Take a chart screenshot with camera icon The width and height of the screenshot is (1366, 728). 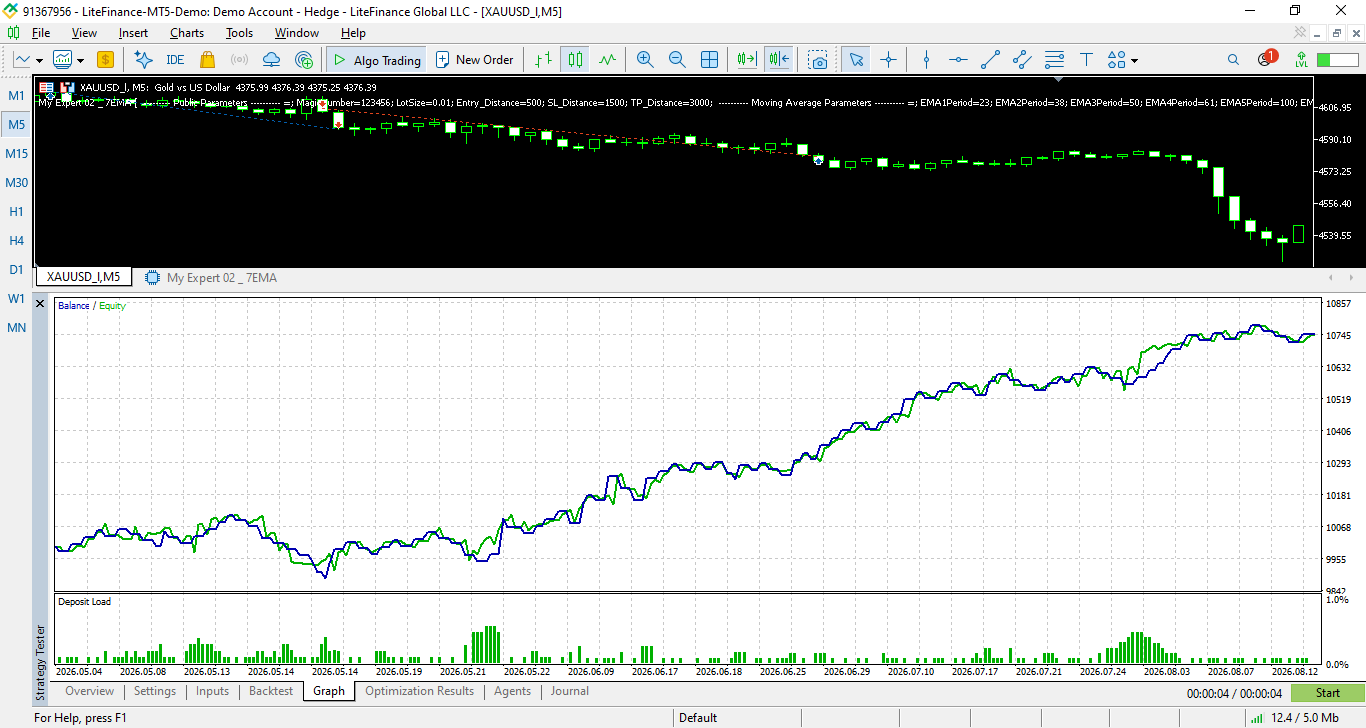(x=819, y=60)
